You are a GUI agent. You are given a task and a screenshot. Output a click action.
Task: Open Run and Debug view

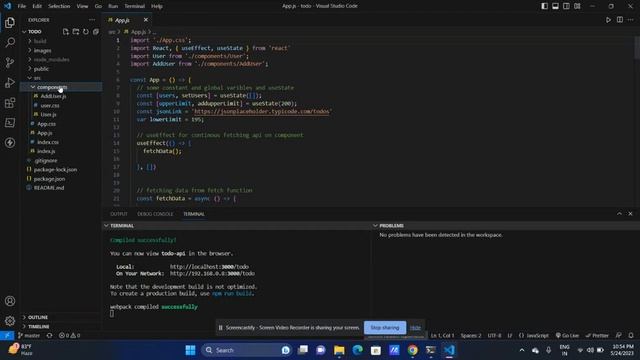(x=10, y=82)
